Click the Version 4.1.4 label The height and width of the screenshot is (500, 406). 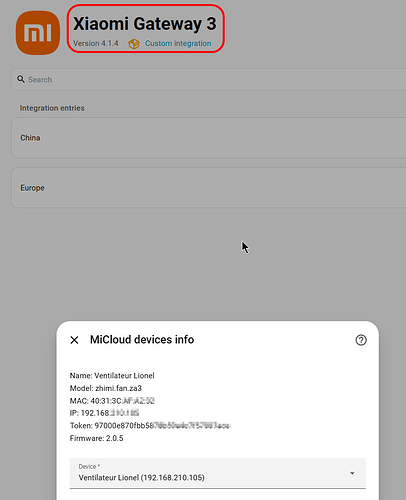(96, 44)
